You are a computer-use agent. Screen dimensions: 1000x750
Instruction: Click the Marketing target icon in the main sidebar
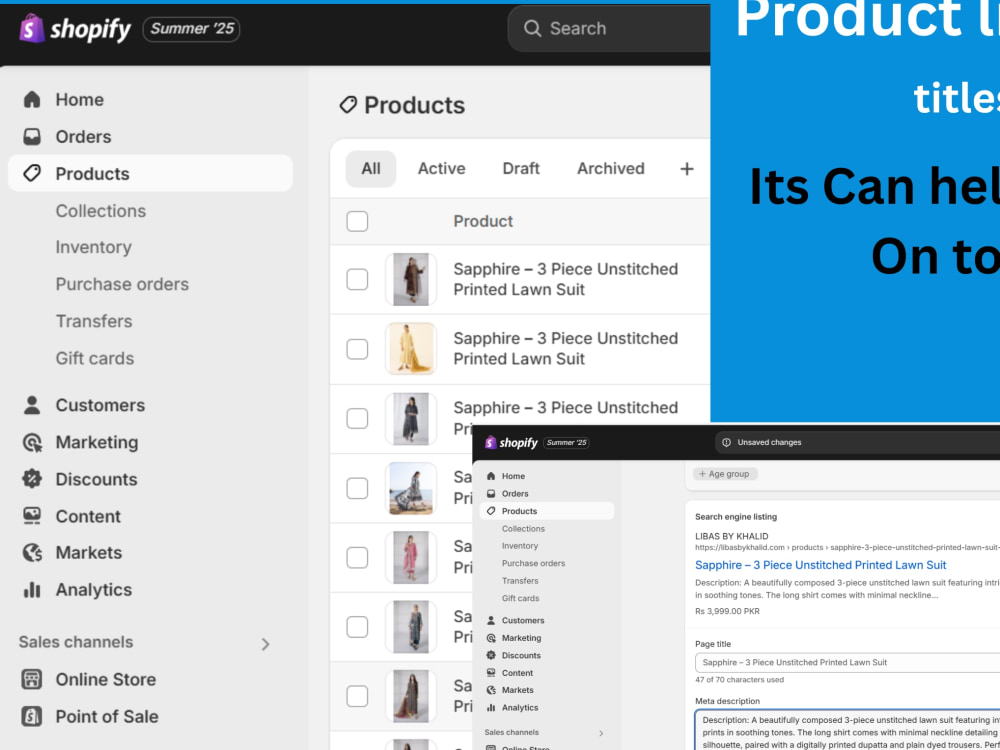point(32,442)
